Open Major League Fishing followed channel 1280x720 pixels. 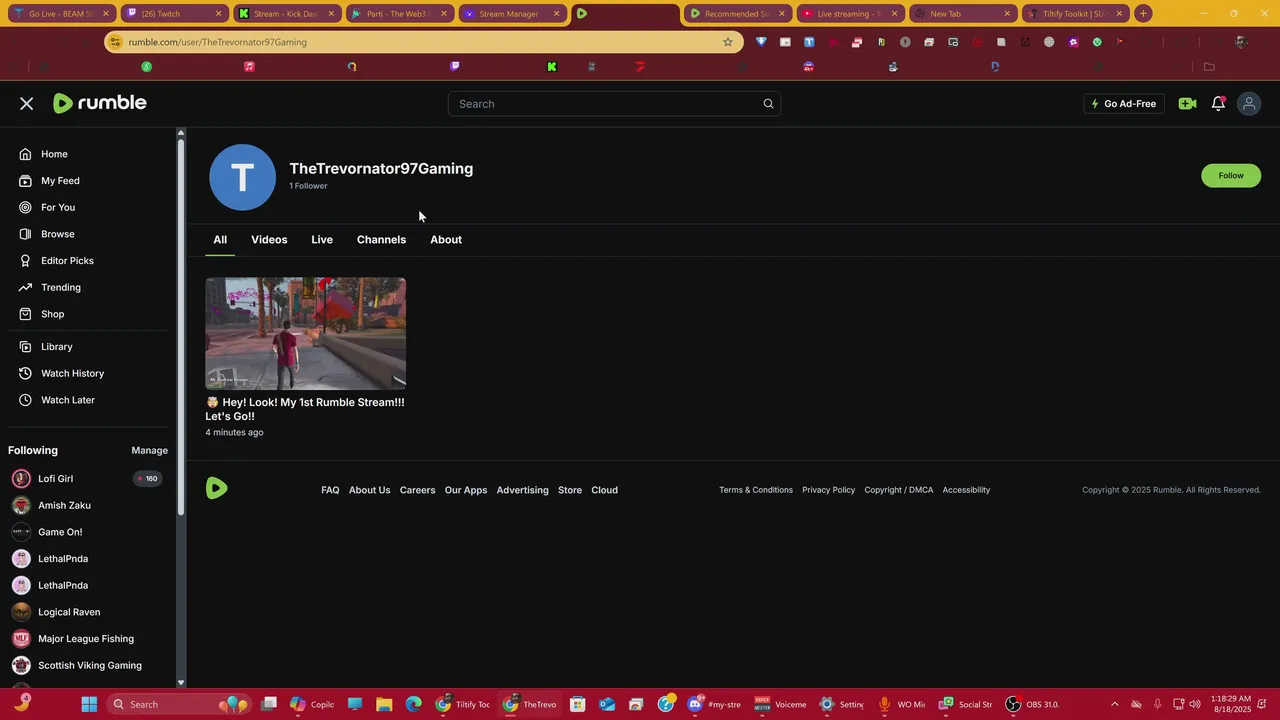(86, 639)
